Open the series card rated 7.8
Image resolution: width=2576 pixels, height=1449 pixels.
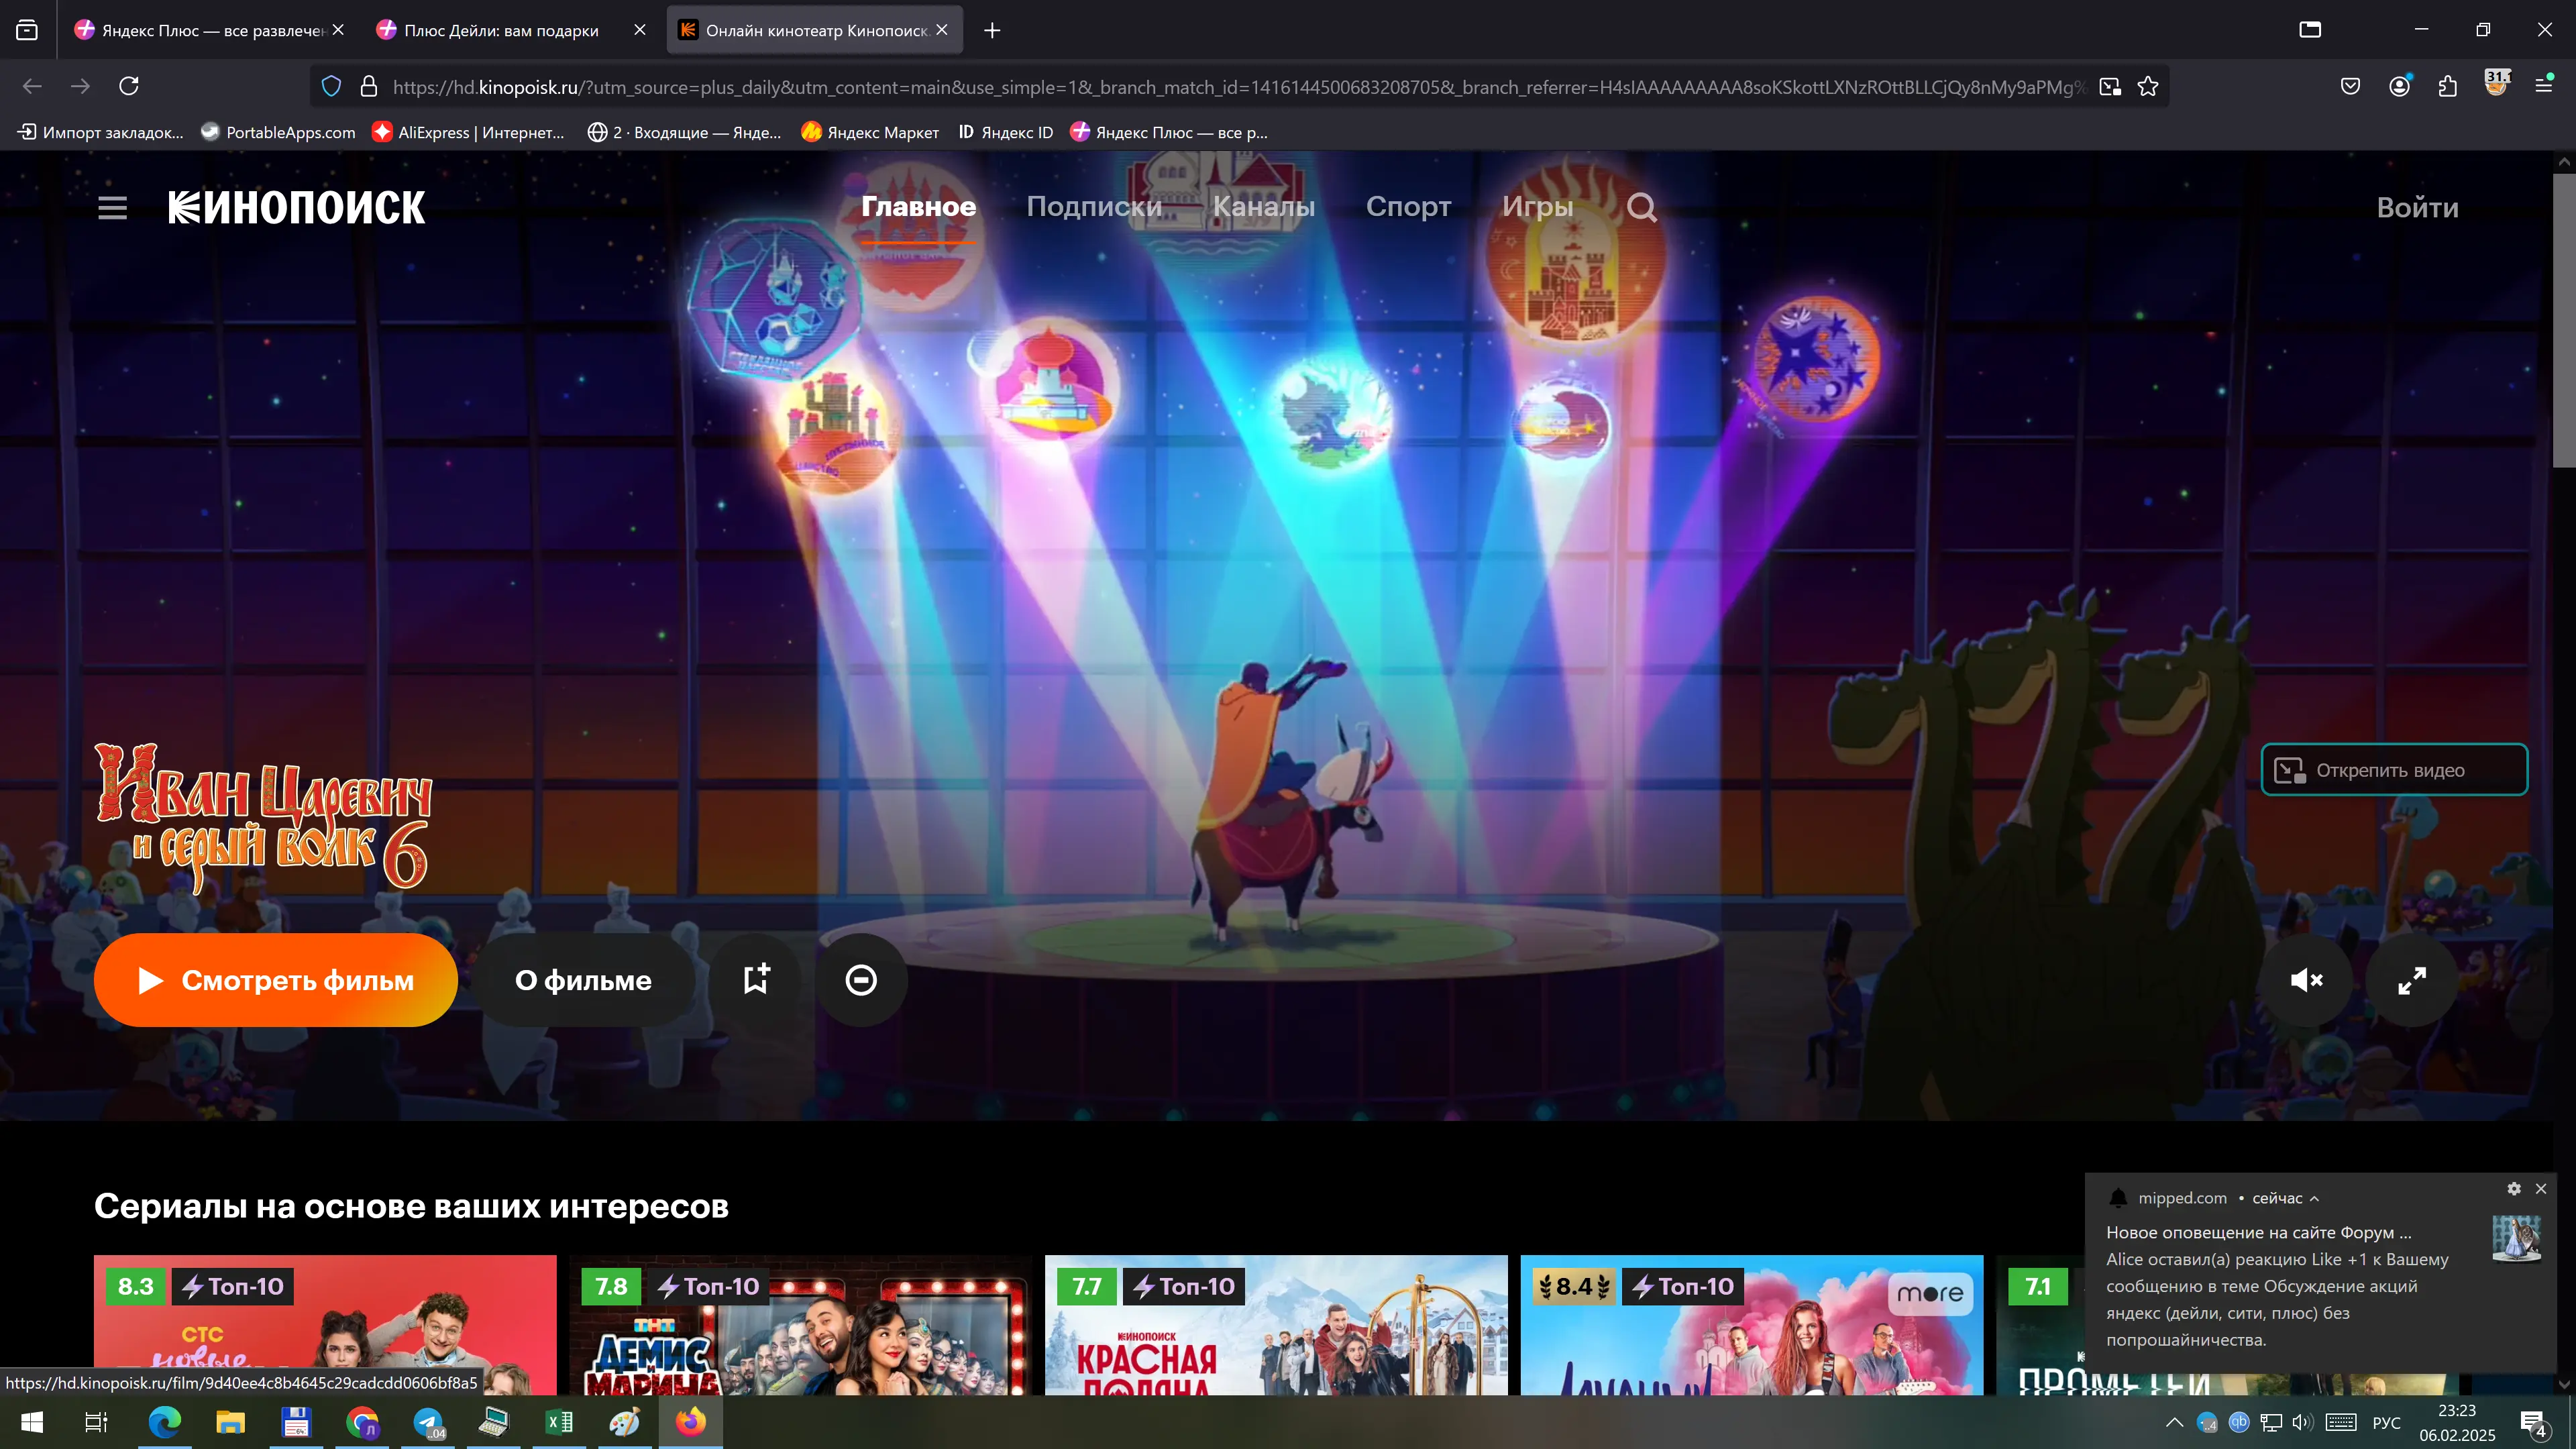(x=800, y=1325)
